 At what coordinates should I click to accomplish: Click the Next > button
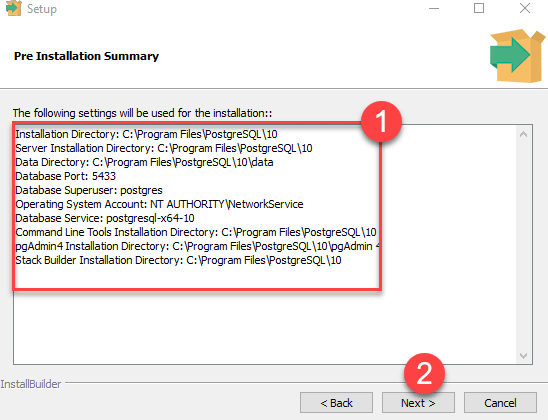pyautogui.click(x=418, y=403)
